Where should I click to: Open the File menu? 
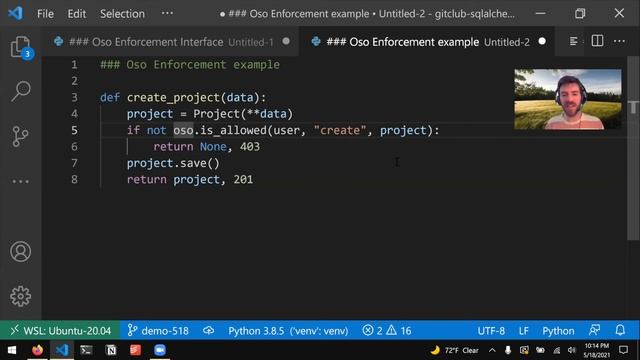pos(45,14)
